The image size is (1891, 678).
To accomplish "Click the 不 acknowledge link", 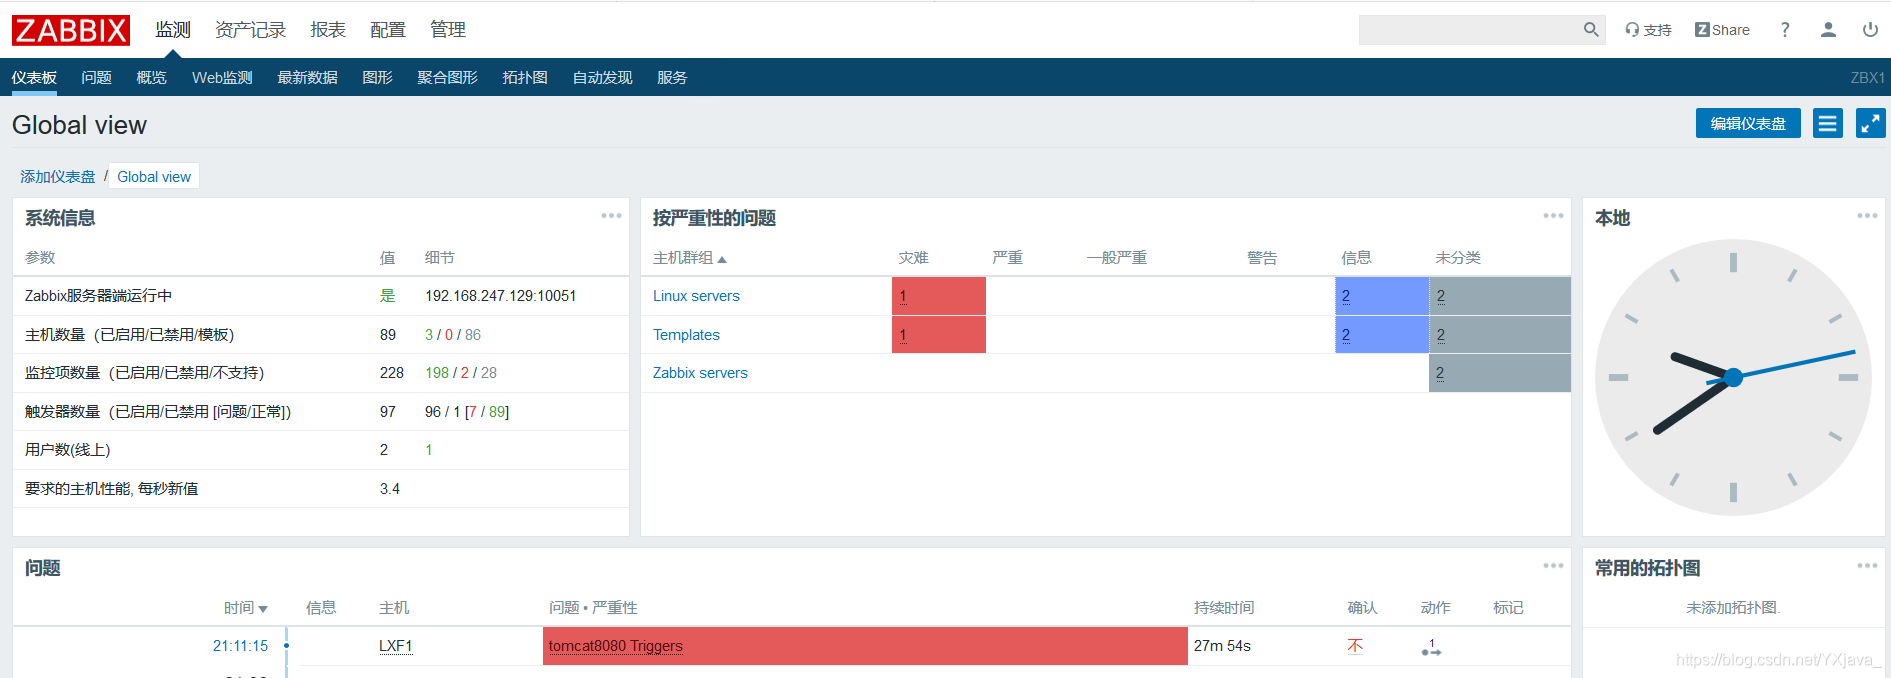I will 1355,646.
